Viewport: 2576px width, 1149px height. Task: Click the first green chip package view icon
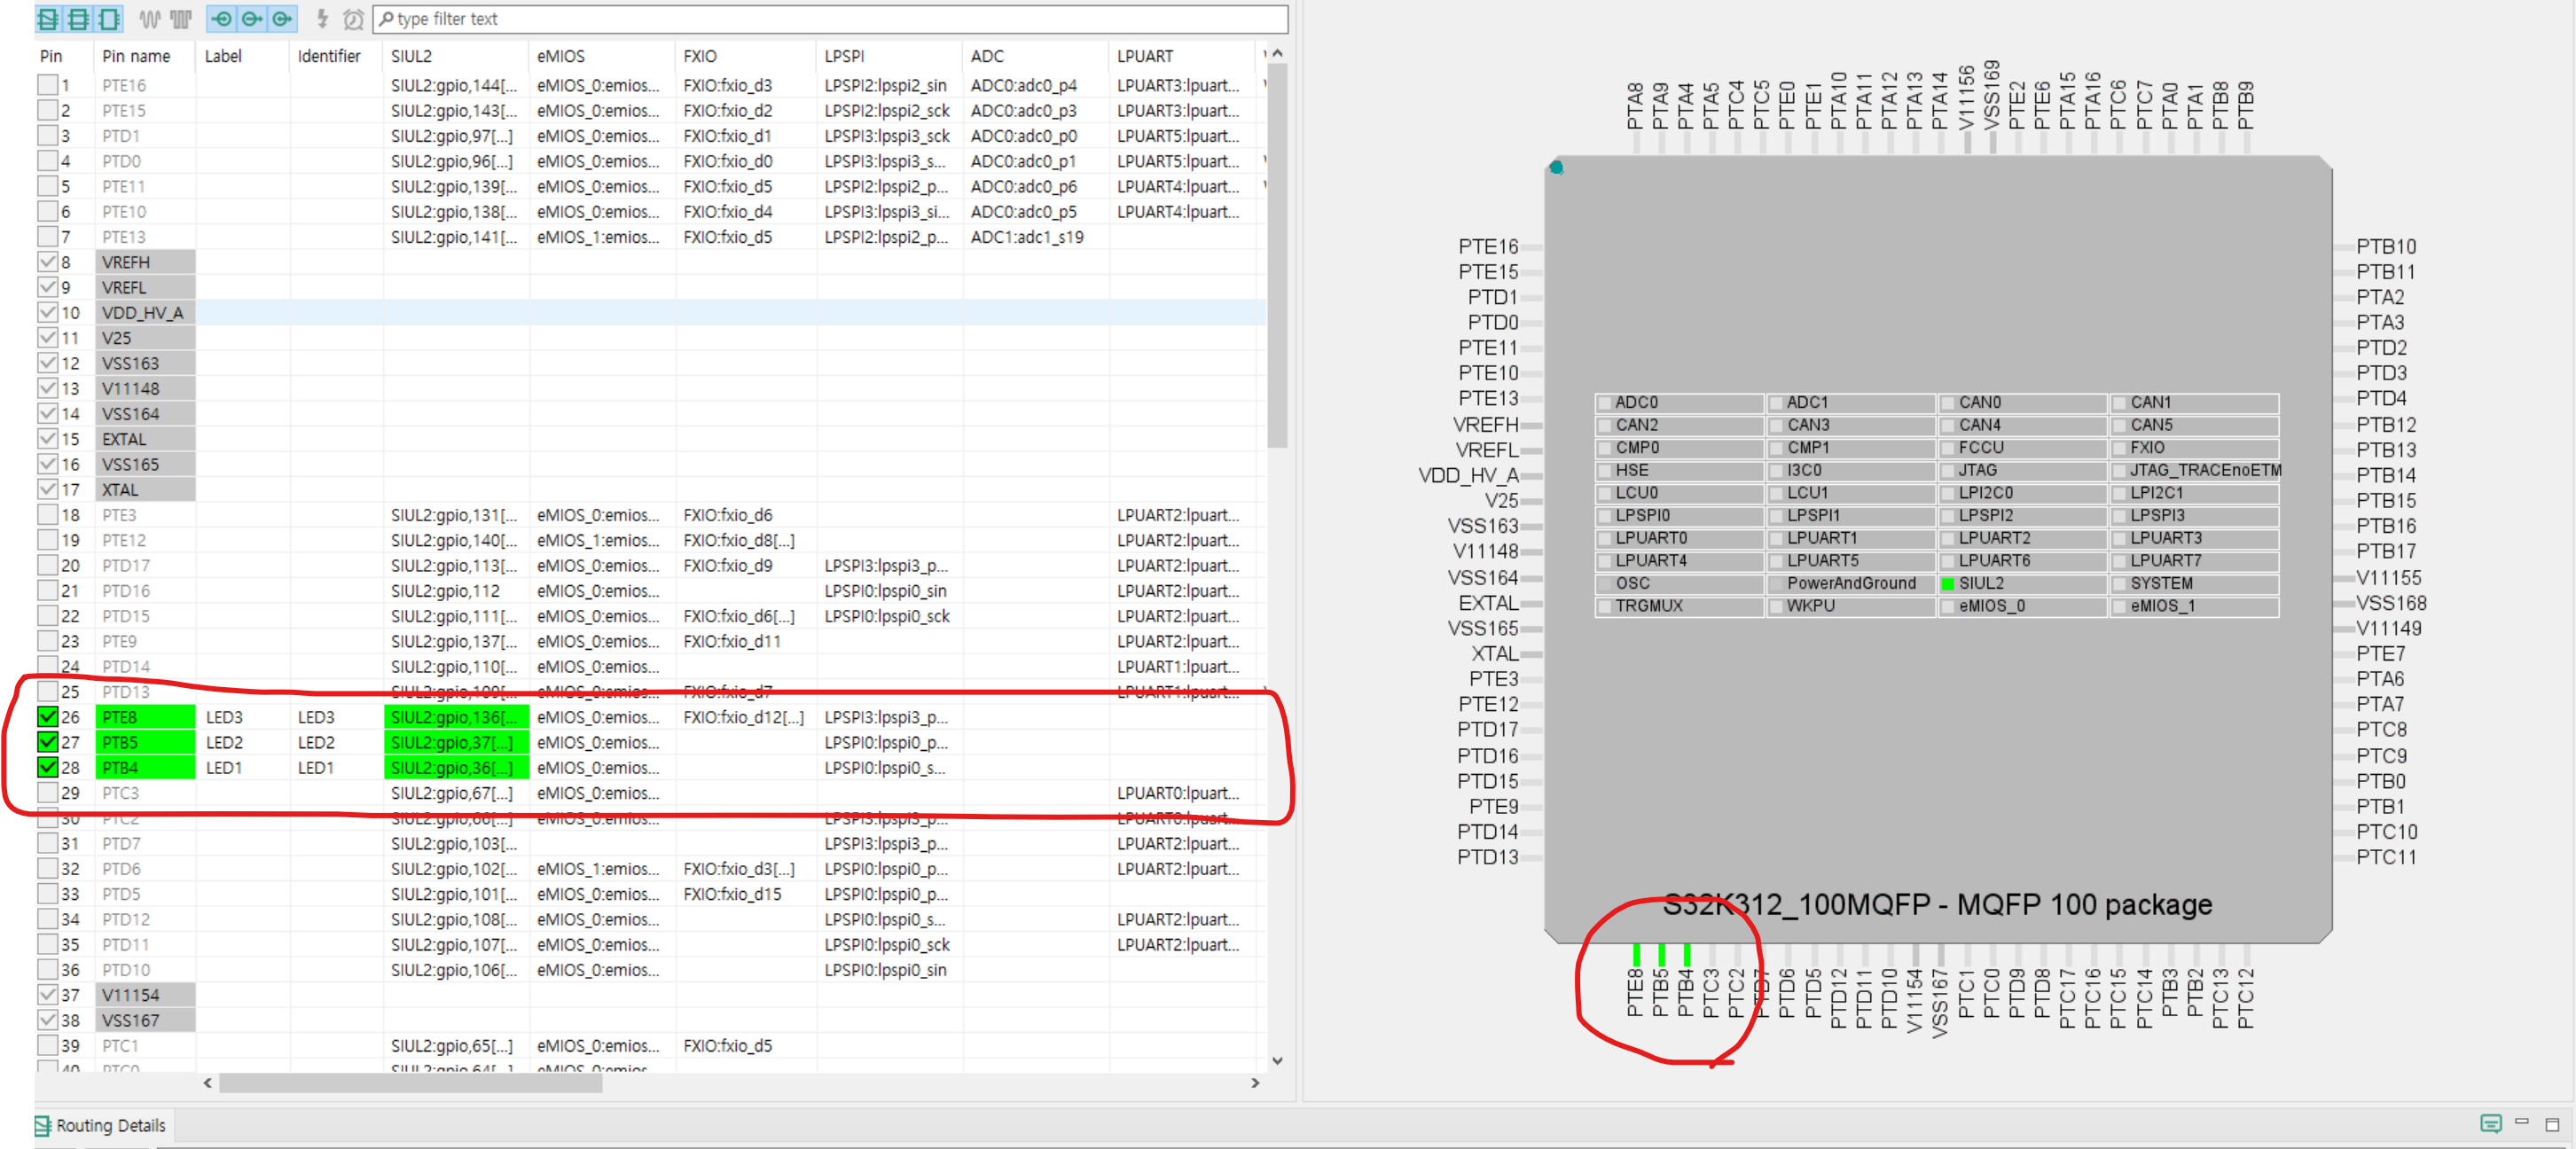pos(48,18)
